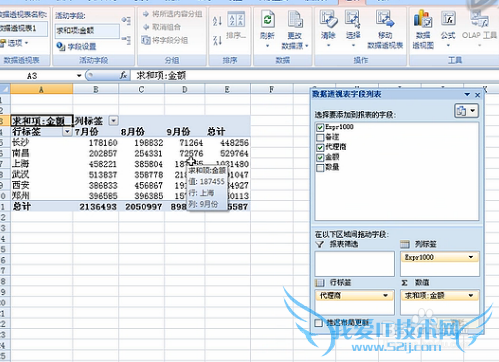This screenshot has width=499, height=362.
Task: Click the PivotTable name field (数据透视表1)
Action: click(x=23, y=29)
